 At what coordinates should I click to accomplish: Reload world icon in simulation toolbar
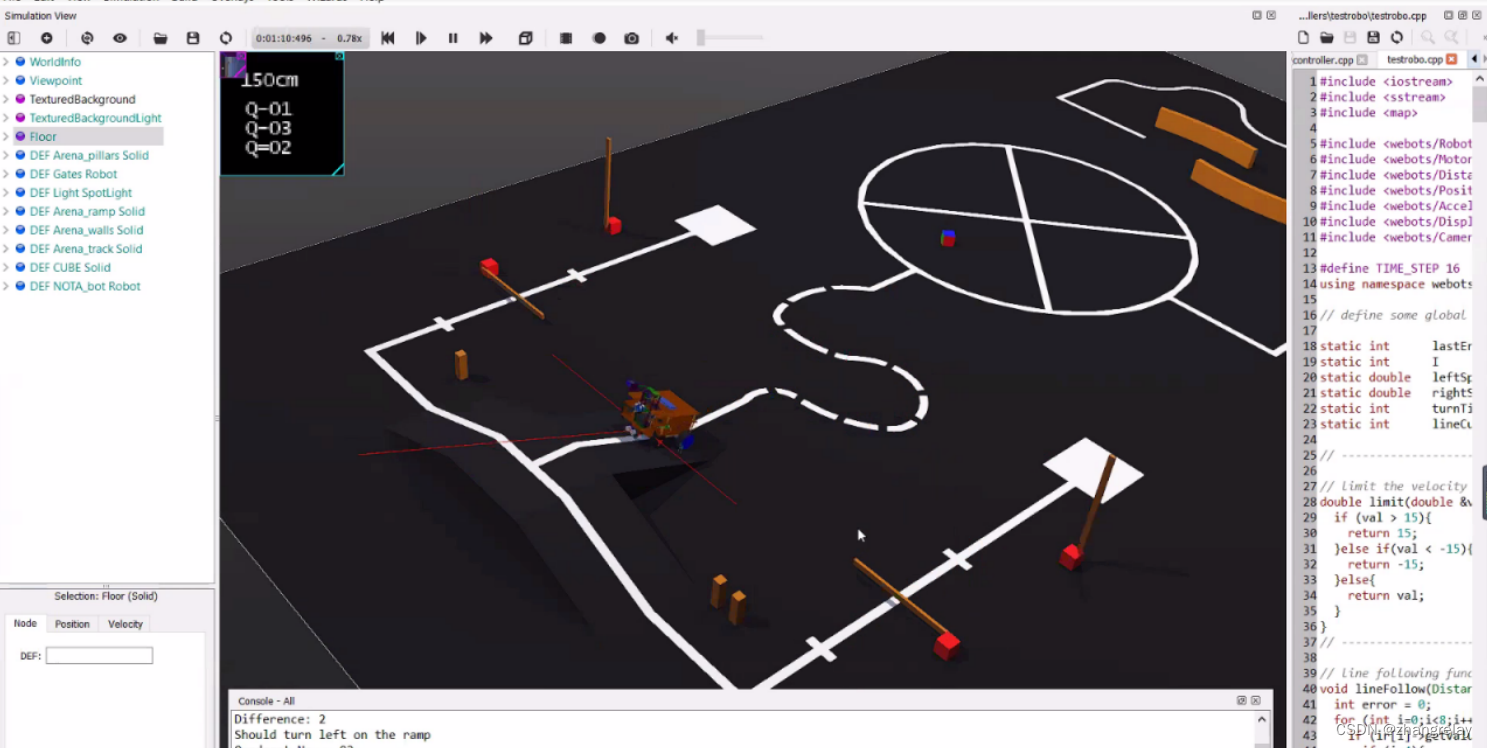coord(226,38)
